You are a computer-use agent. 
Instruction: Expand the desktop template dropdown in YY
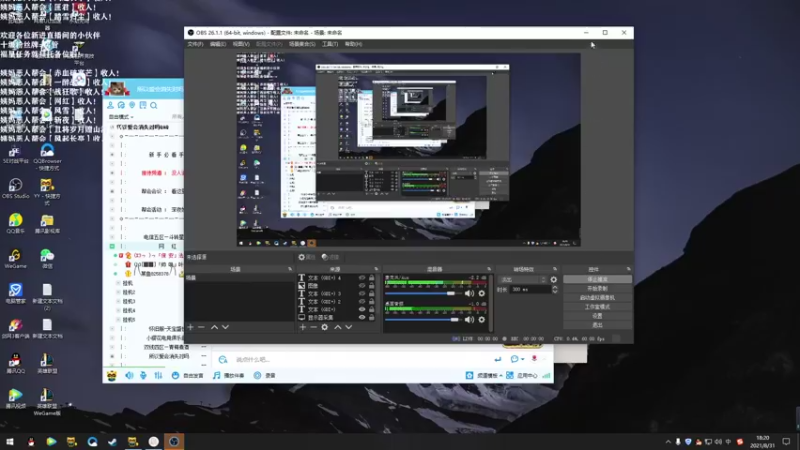[489, 376]
